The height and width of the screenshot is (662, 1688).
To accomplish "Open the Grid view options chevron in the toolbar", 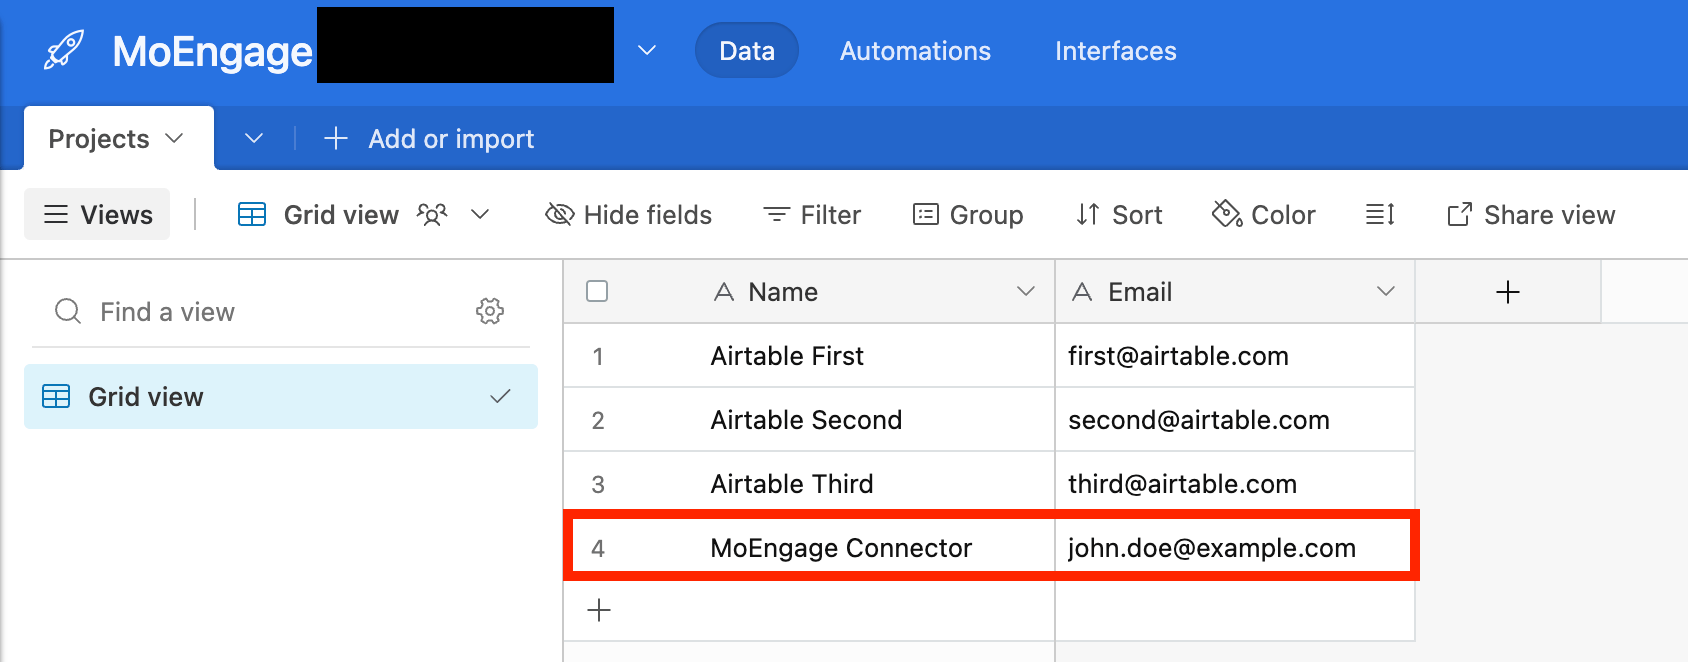I will [480, 214].
